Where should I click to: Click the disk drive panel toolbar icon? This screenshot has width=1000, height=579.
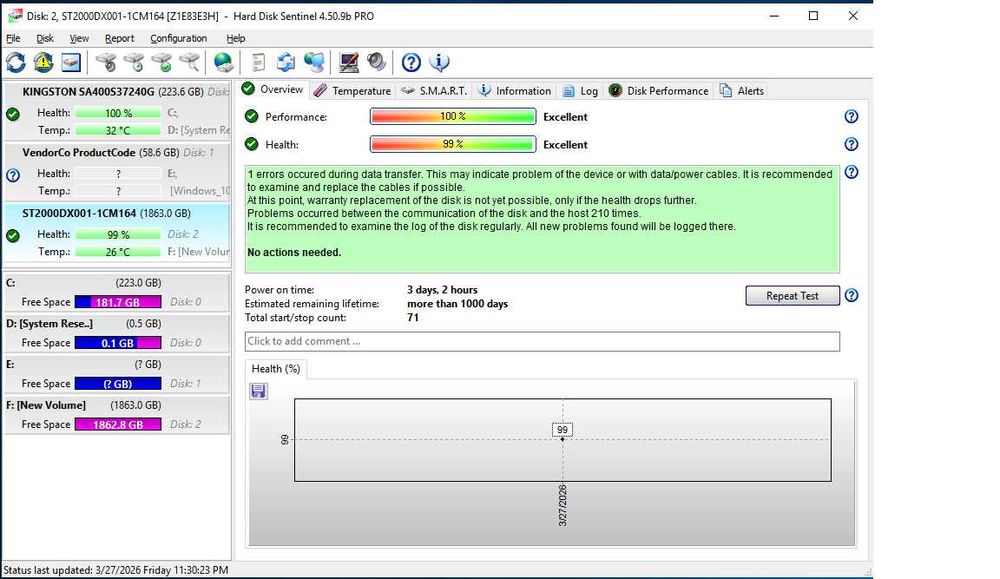71,62
